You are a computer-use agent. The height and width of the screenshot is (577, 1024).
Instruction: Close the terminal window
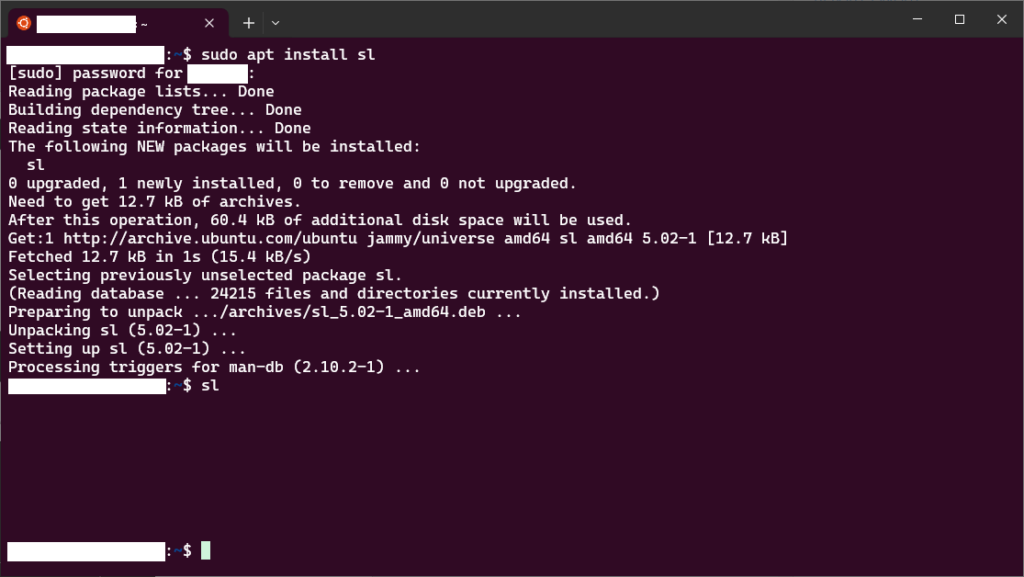pyautogui.click(x=1001, y=20)
